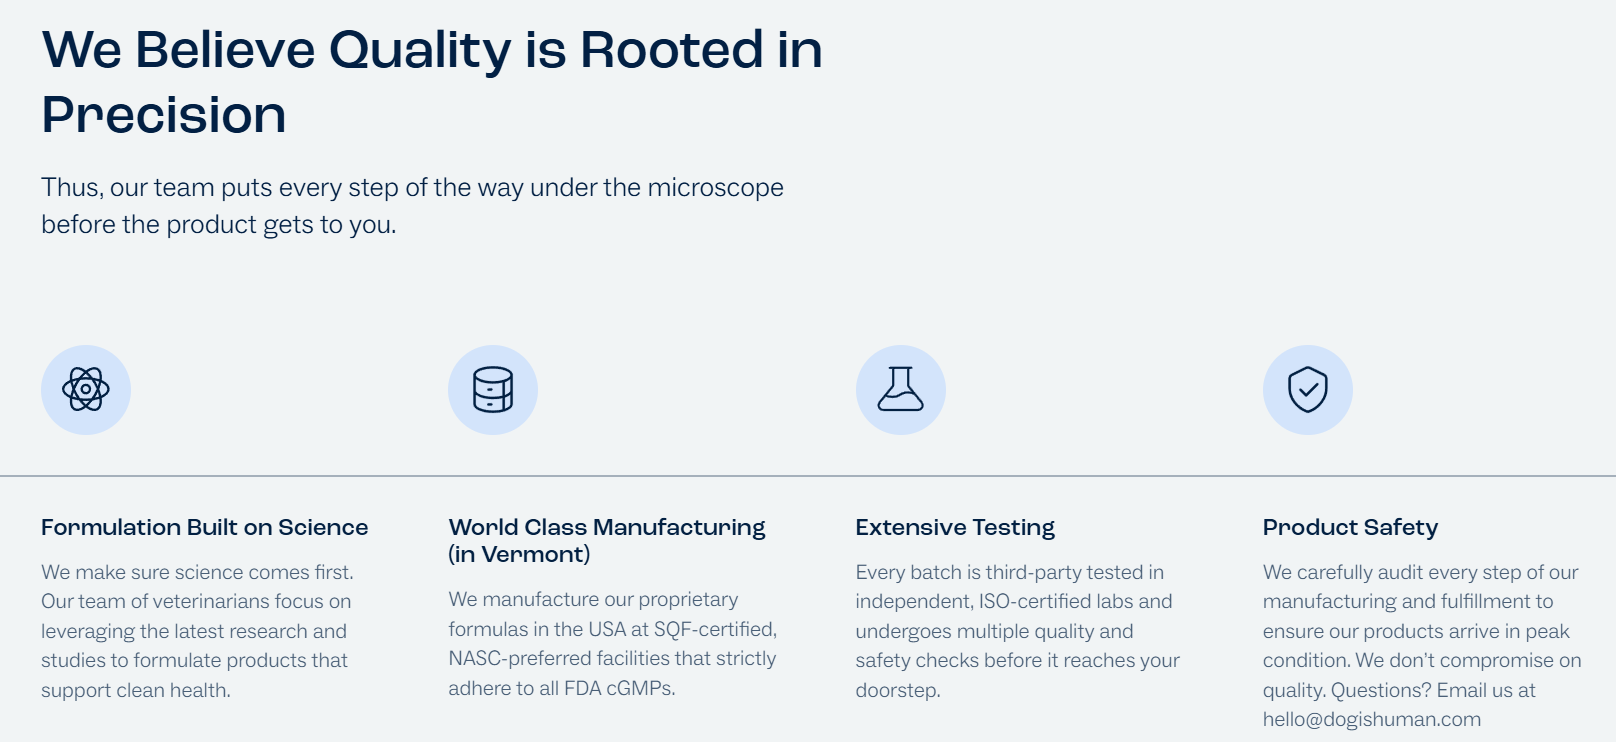Click the '(in Vermont)' subtitle text
1616x742 pixels.
tap(519, 554)
